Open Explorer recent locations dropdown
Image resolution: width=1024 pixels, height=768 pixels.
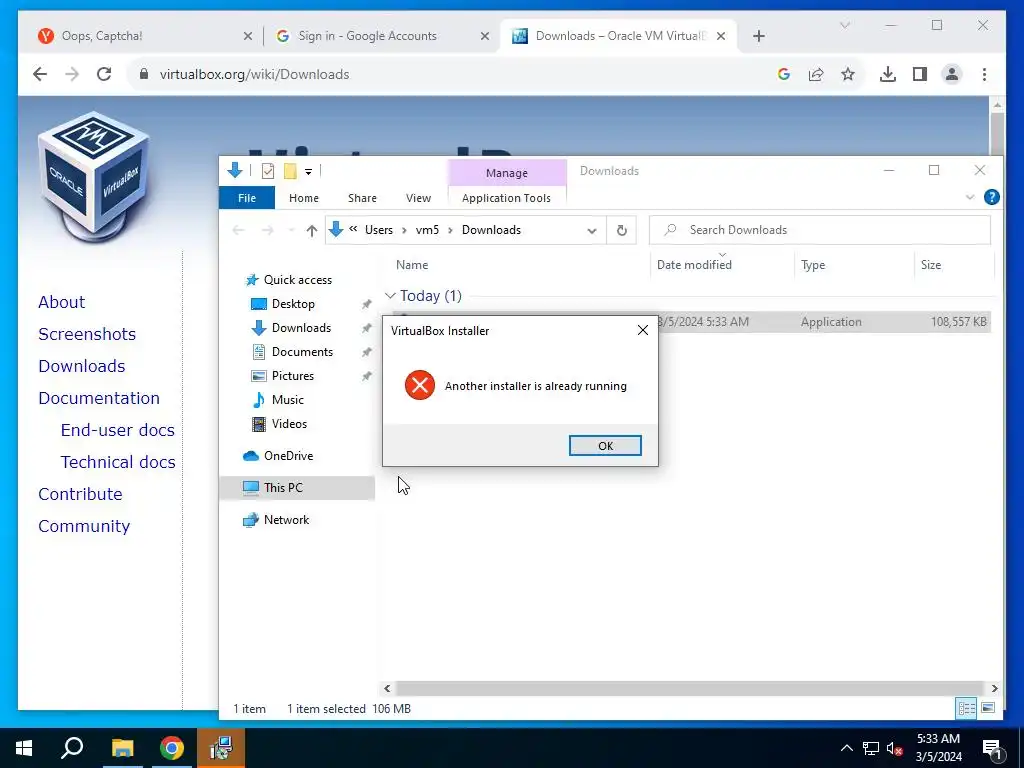(x=291, y=230)
